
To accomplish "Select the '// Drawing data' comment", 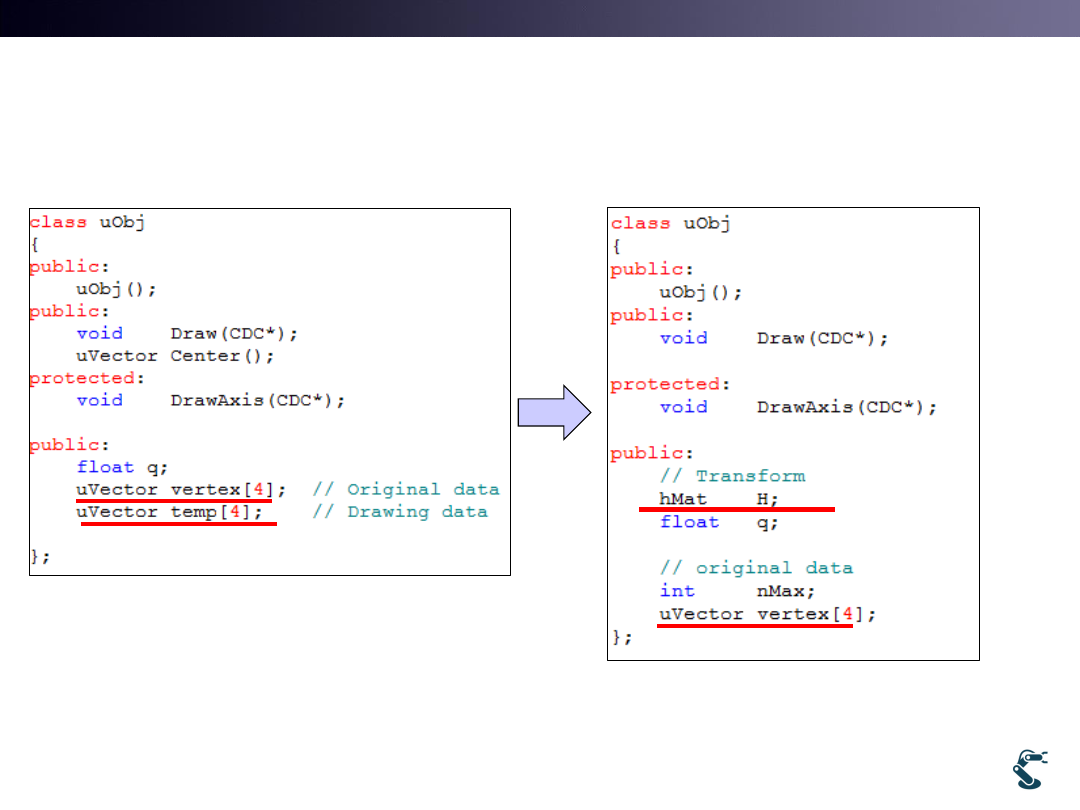I will point(400,512).
